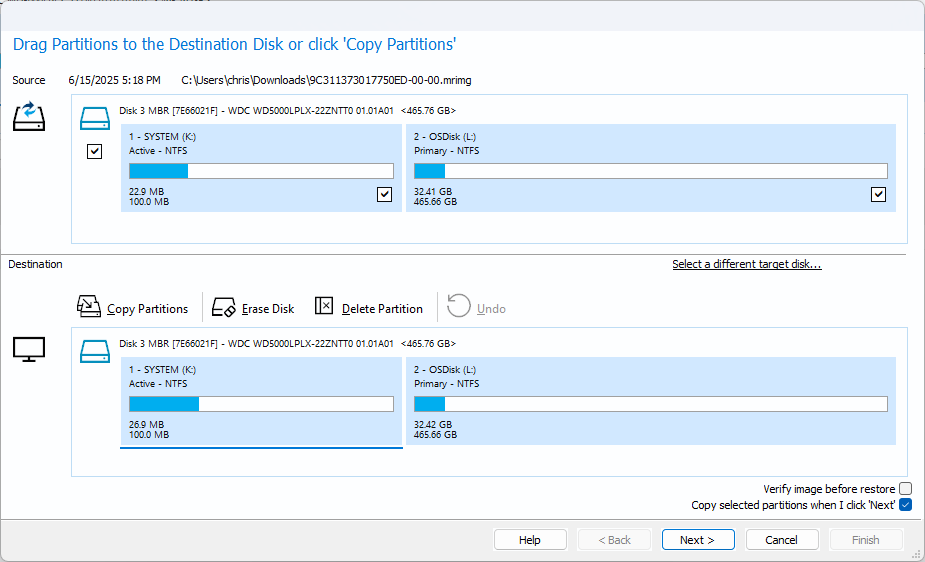Enable Verify image before restore
This screenshot has width=925, height=562.
point(905,489)
